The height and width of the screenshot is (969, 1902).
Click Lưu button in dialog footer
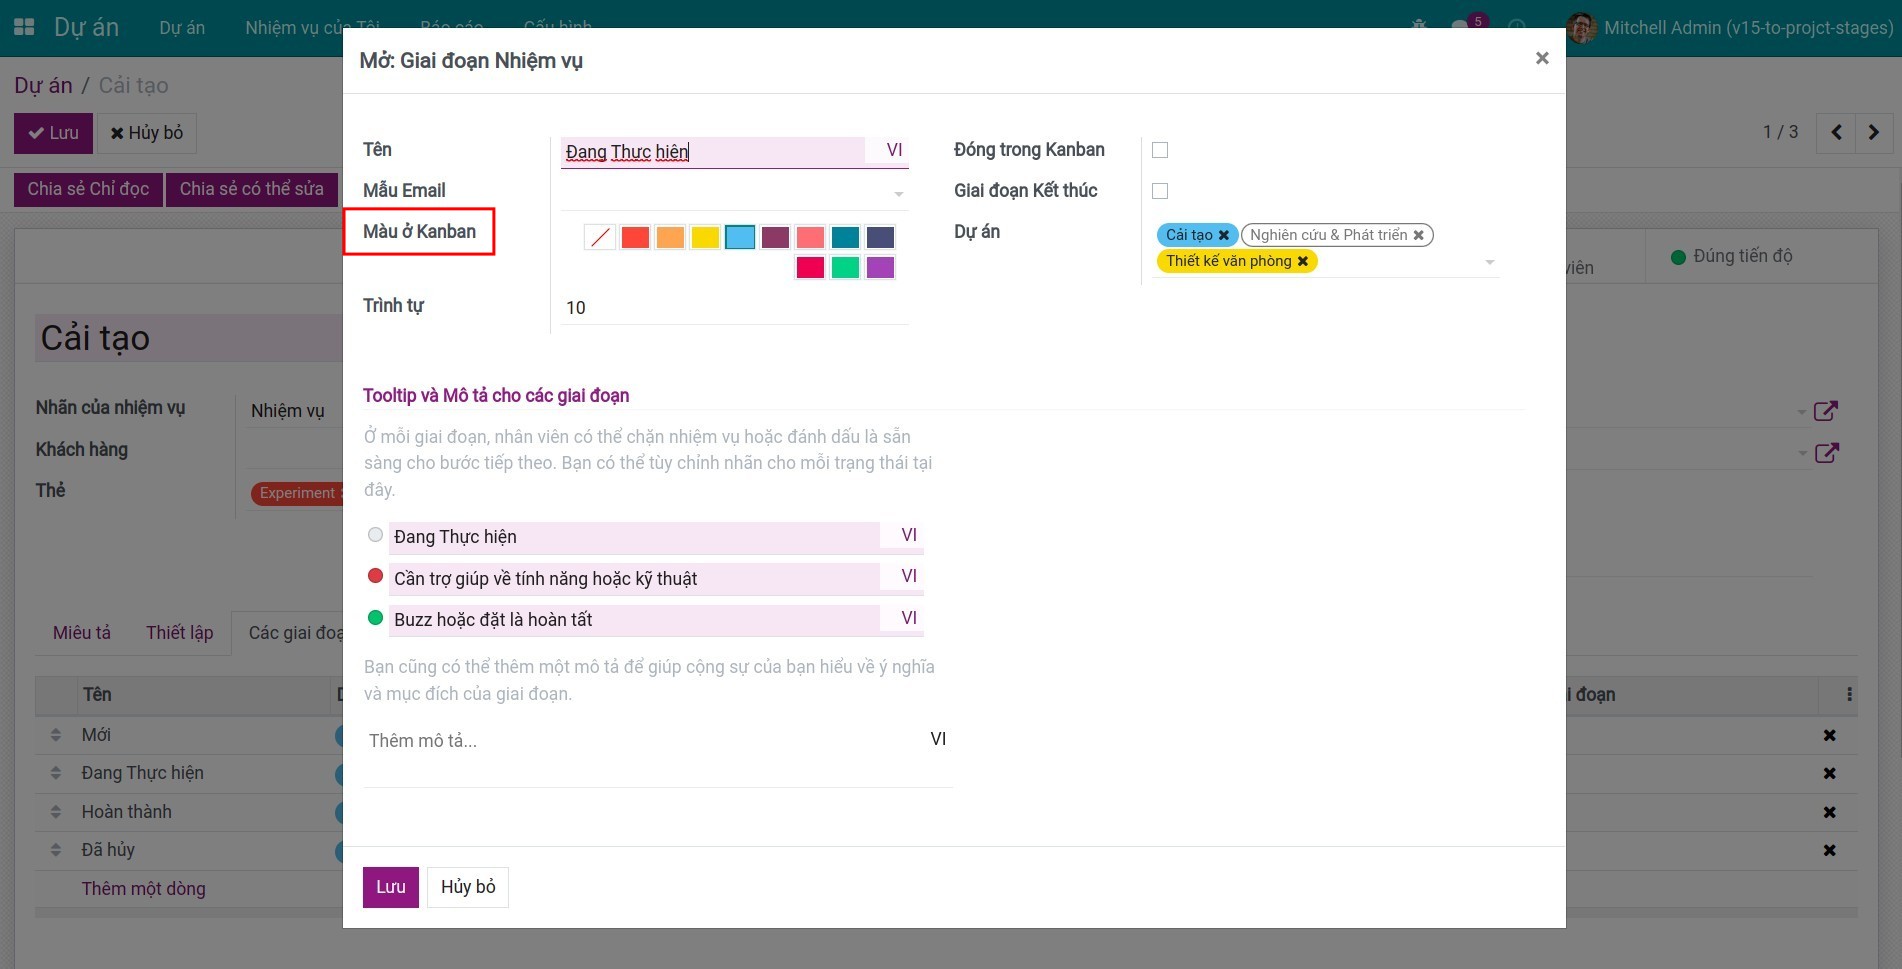coord(390,887)
